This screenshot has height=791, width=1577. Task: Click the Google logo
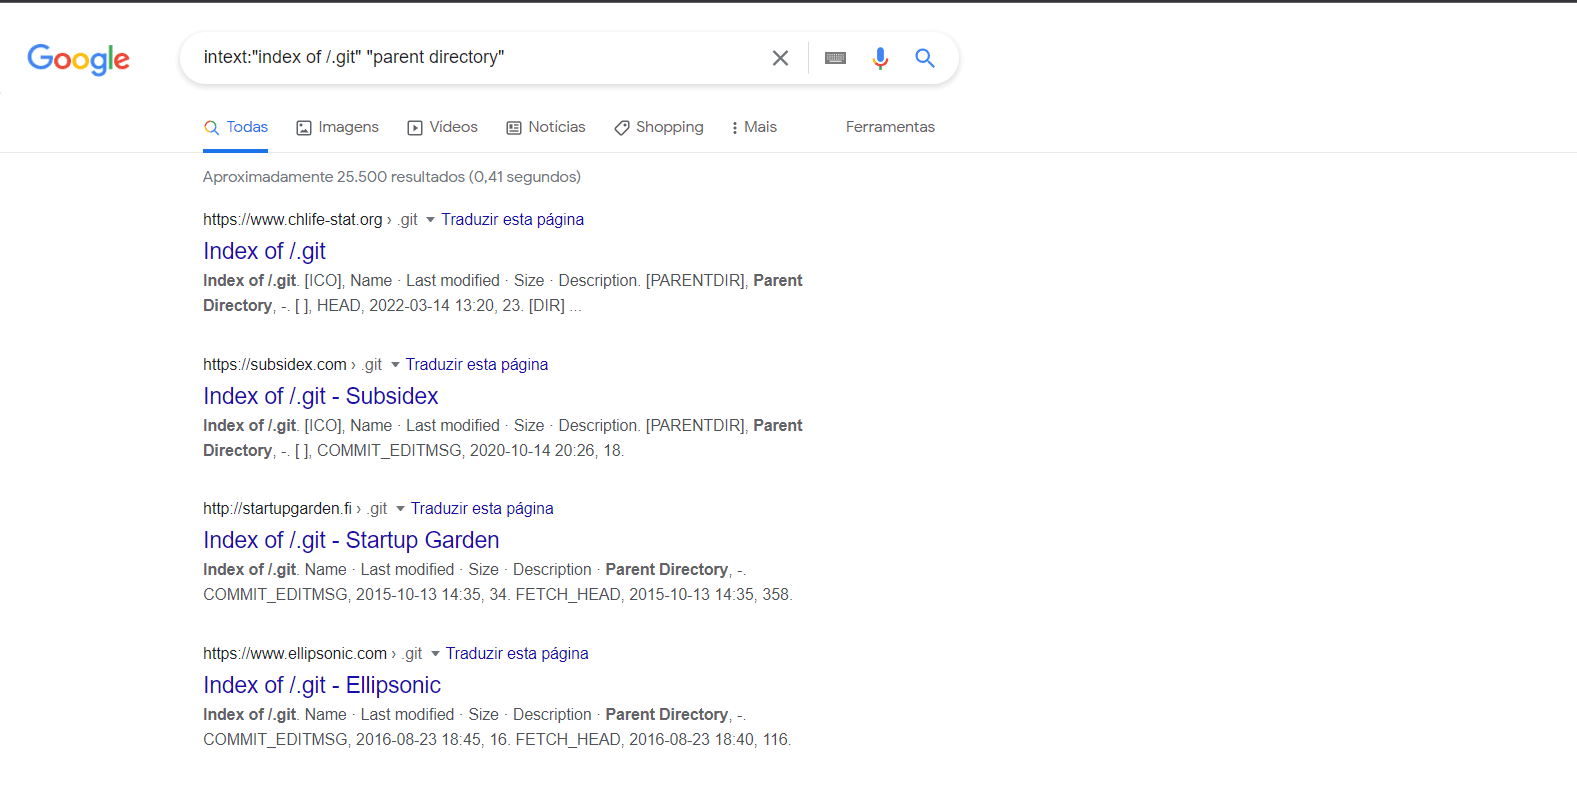coord(78,59)
